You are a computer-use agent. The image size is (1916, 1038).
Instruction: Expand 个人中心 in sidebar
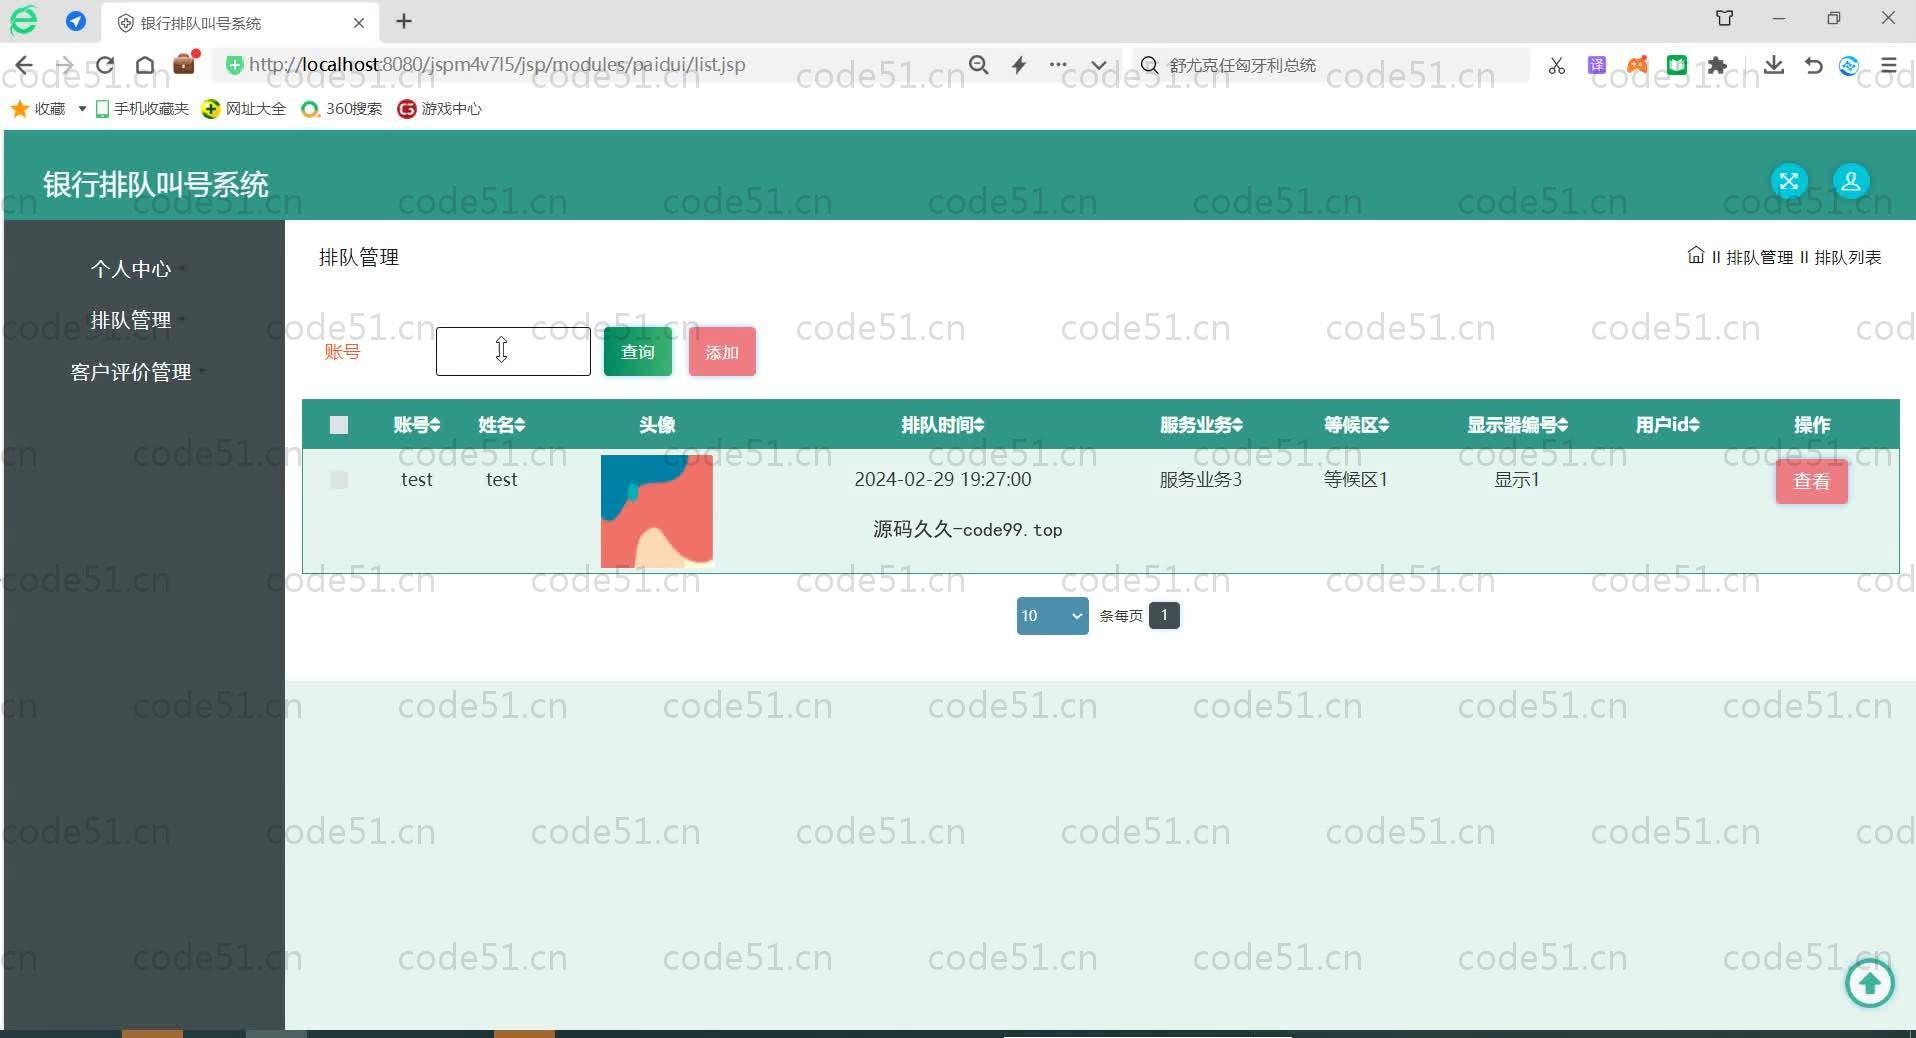(x=131, y=269)
